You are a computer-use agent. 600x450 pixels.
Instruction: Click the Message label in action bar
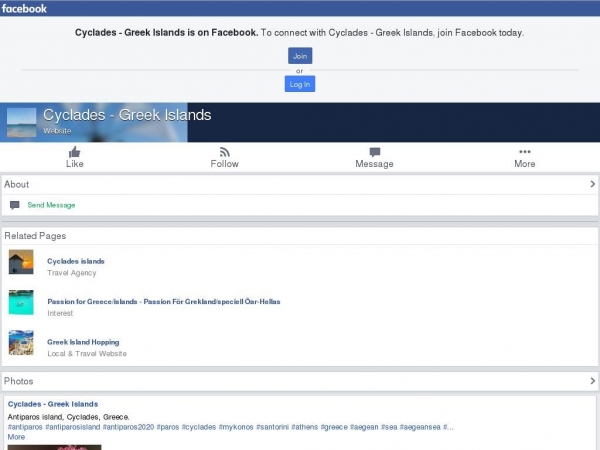point(374,164)
